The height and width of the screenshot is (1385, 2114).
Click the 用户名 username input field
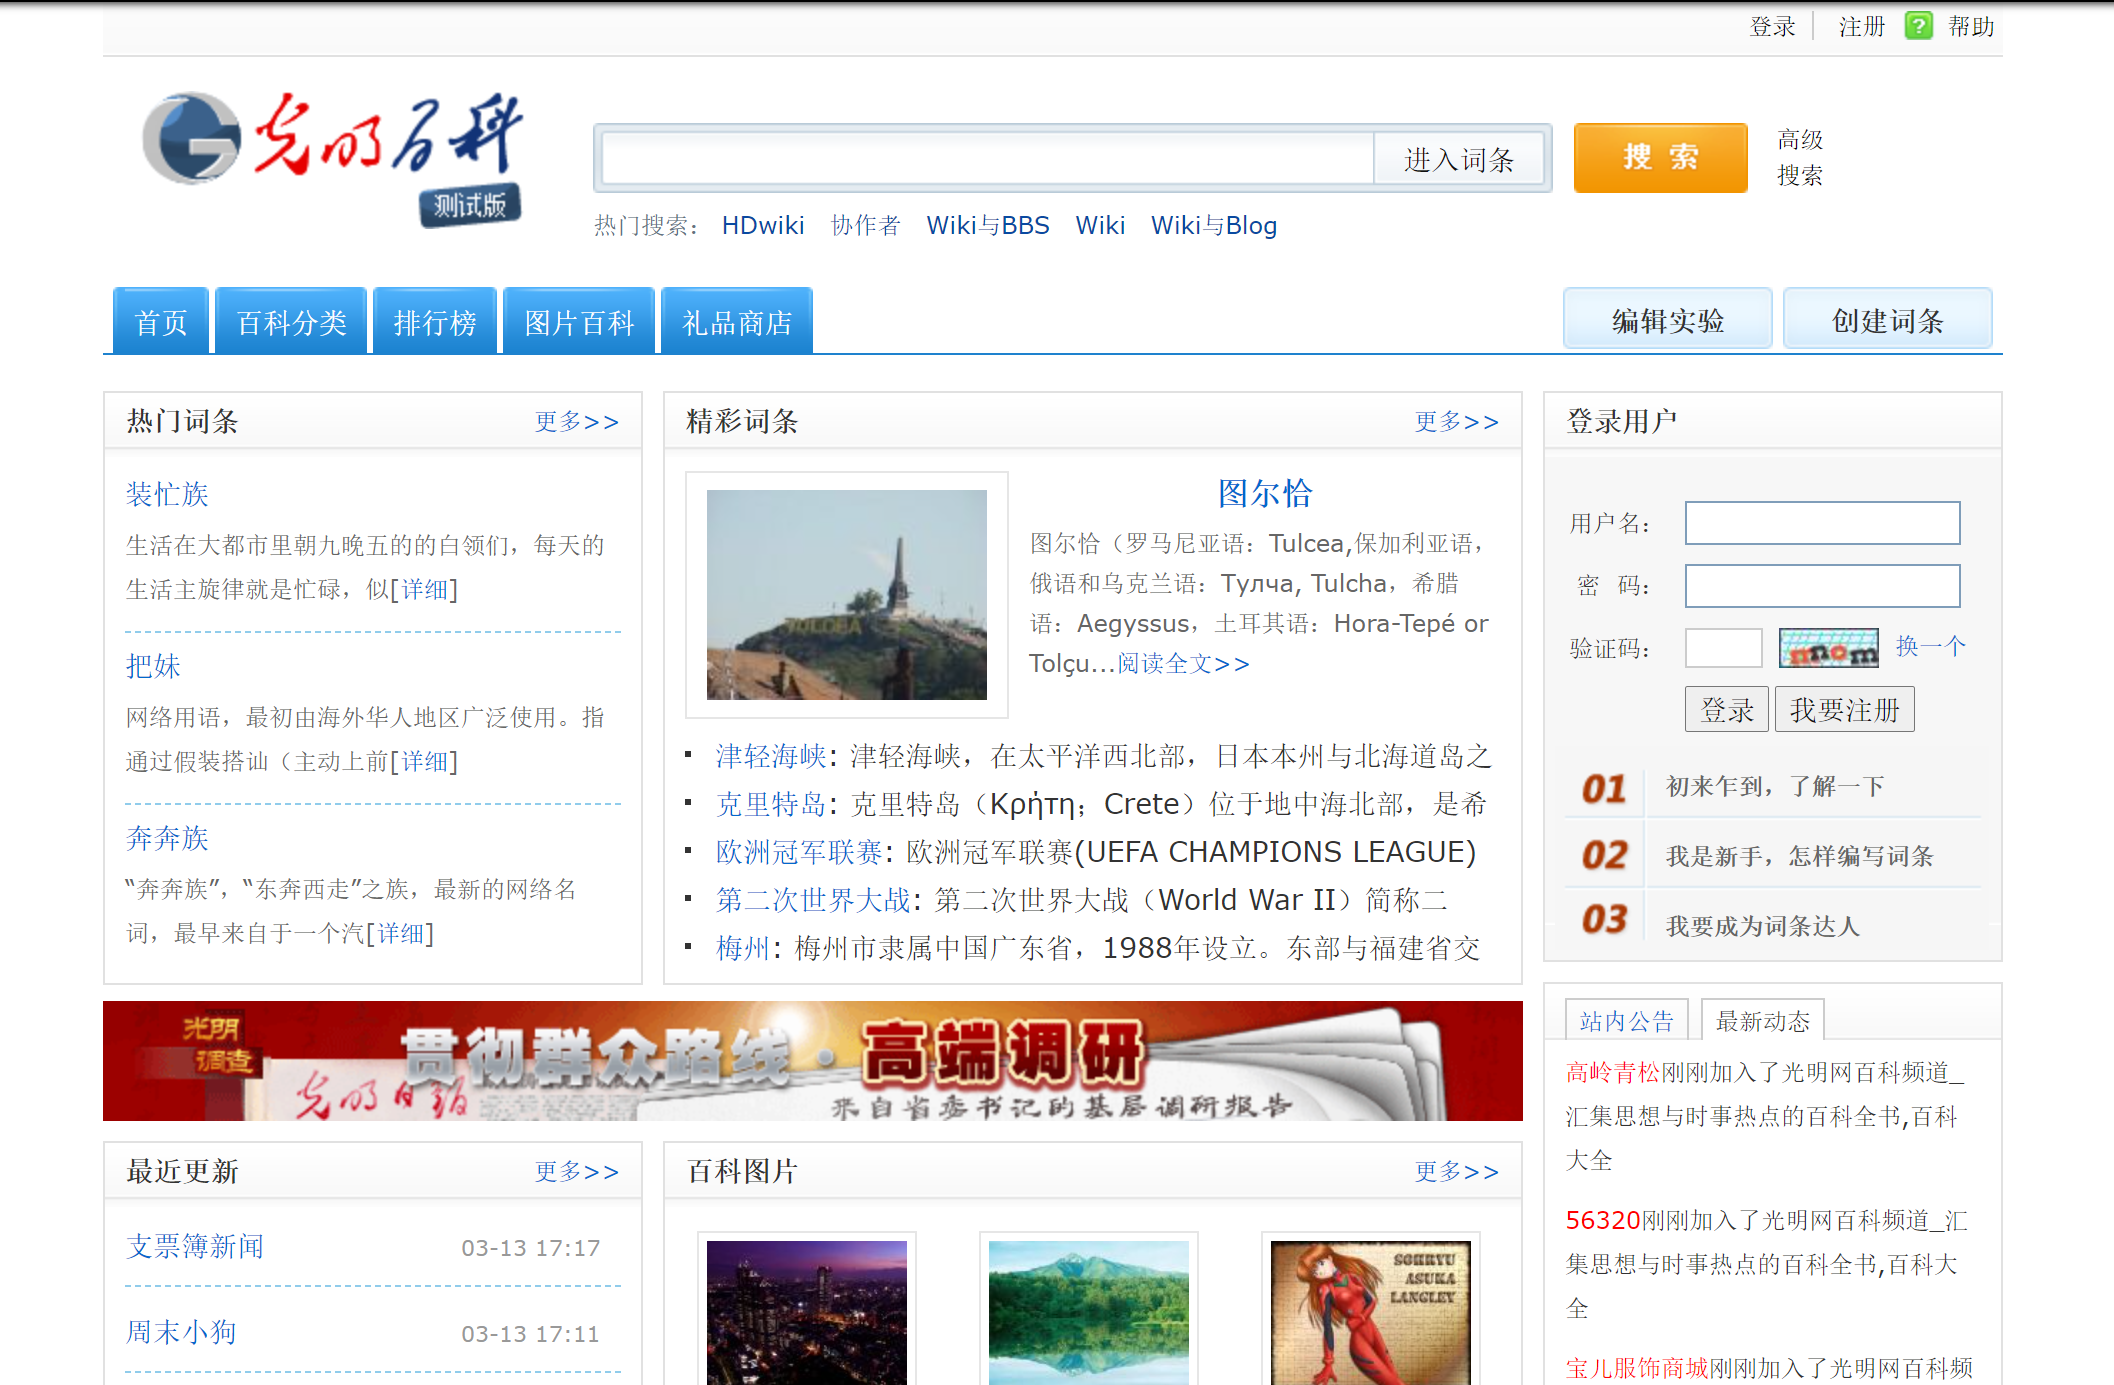click(x=1821, y=522)
